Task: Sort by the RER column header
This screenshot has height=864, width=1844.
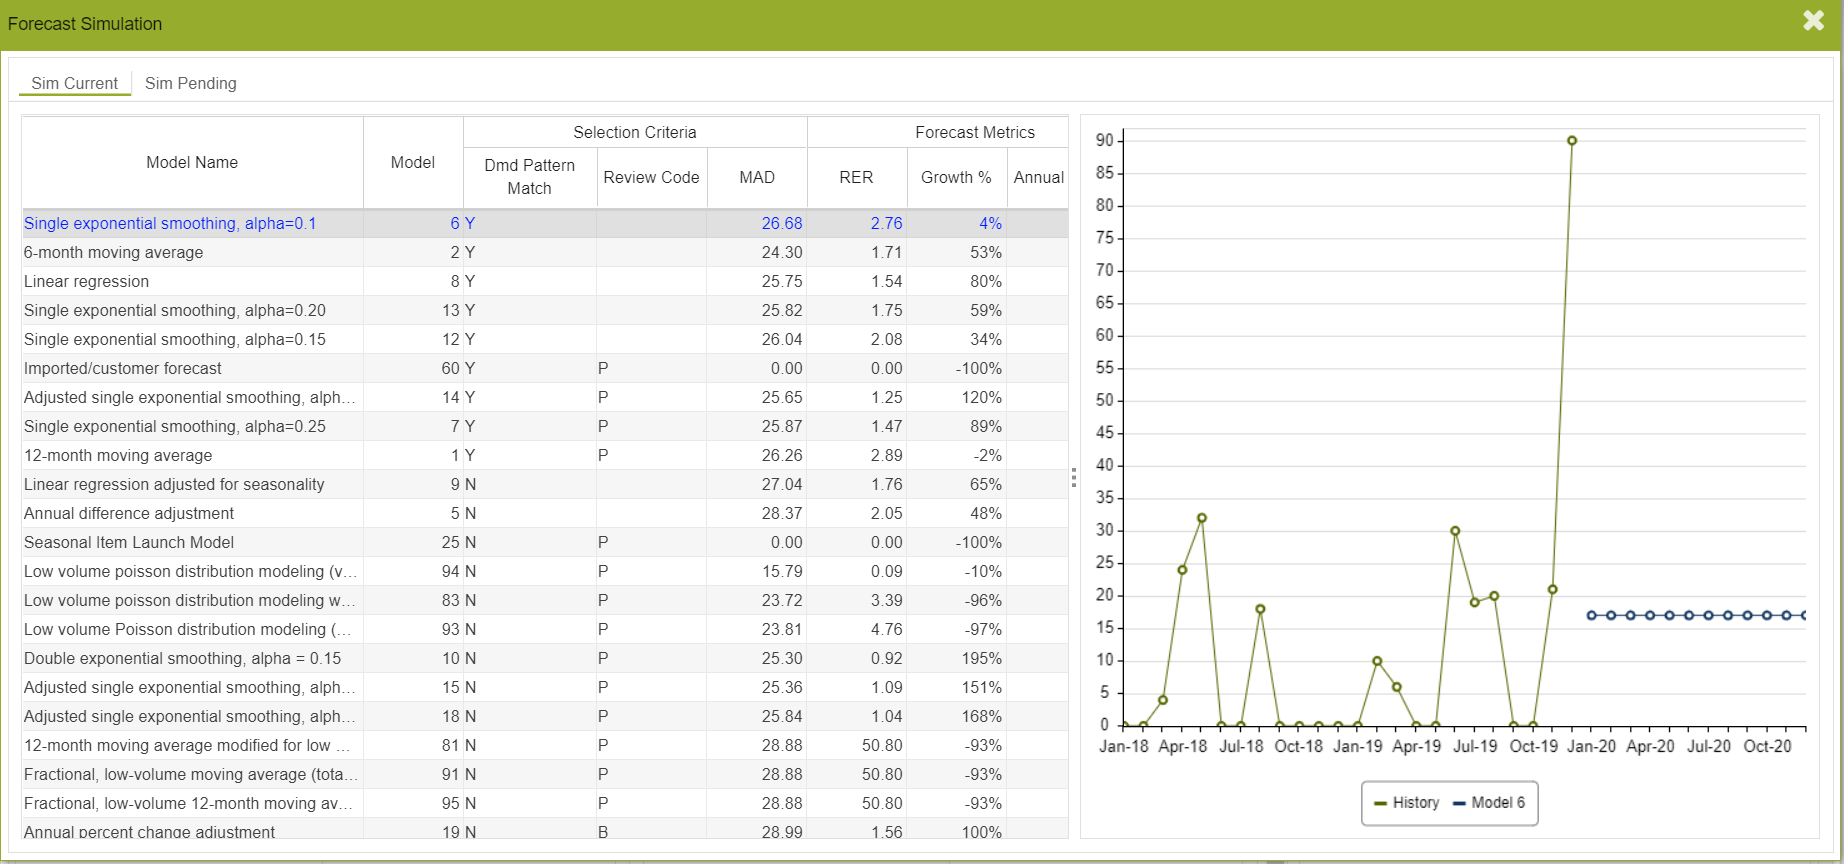Action: click(x=856, y=177)
